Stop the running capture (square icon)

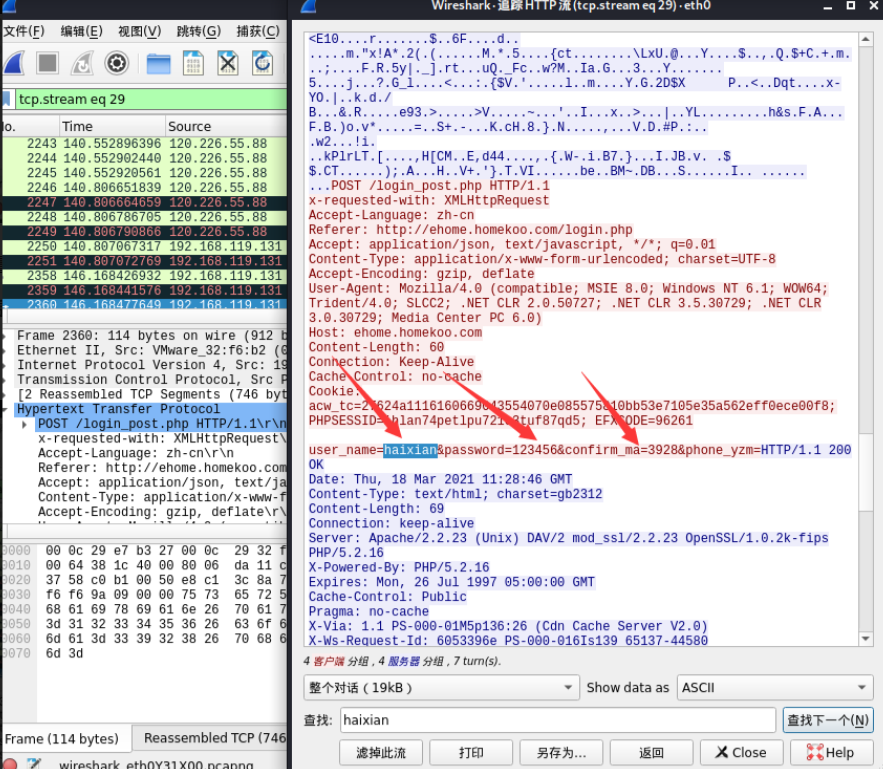[x=47, y=63]
